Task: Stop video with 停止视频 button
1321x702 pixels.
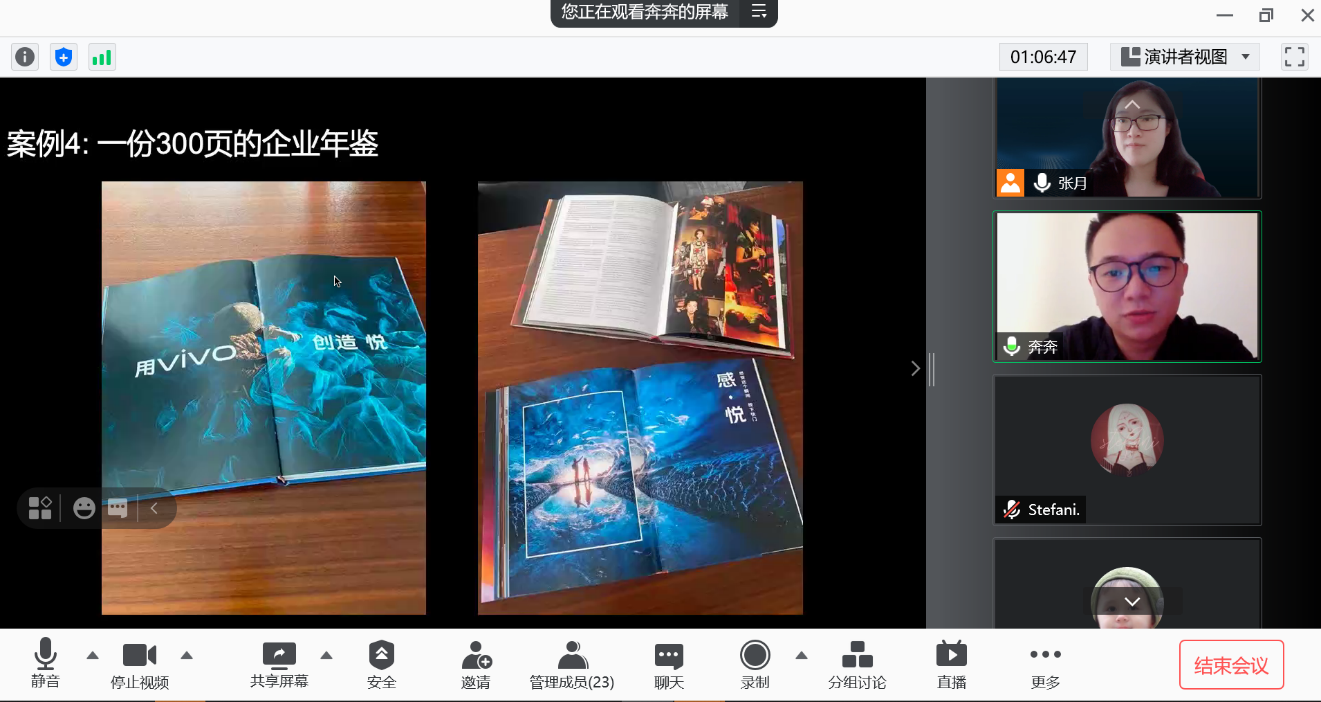Action: click(x=139, y=665)
